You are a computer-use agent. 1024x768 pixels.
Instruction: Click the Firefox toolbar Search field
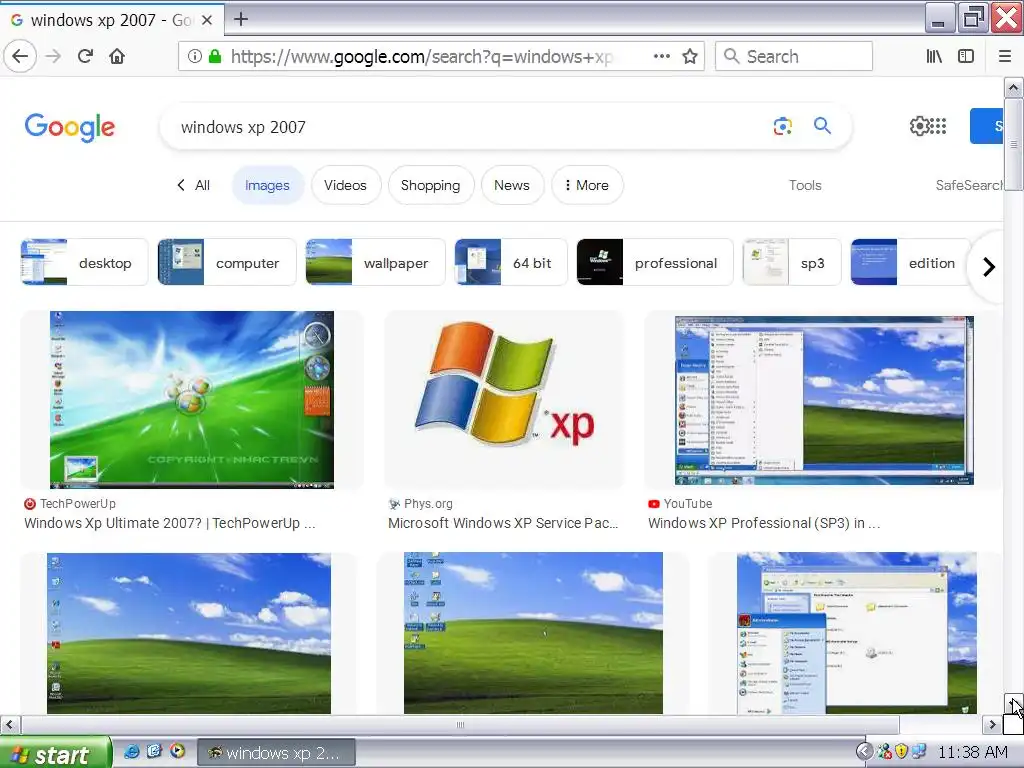coord(794,56)
